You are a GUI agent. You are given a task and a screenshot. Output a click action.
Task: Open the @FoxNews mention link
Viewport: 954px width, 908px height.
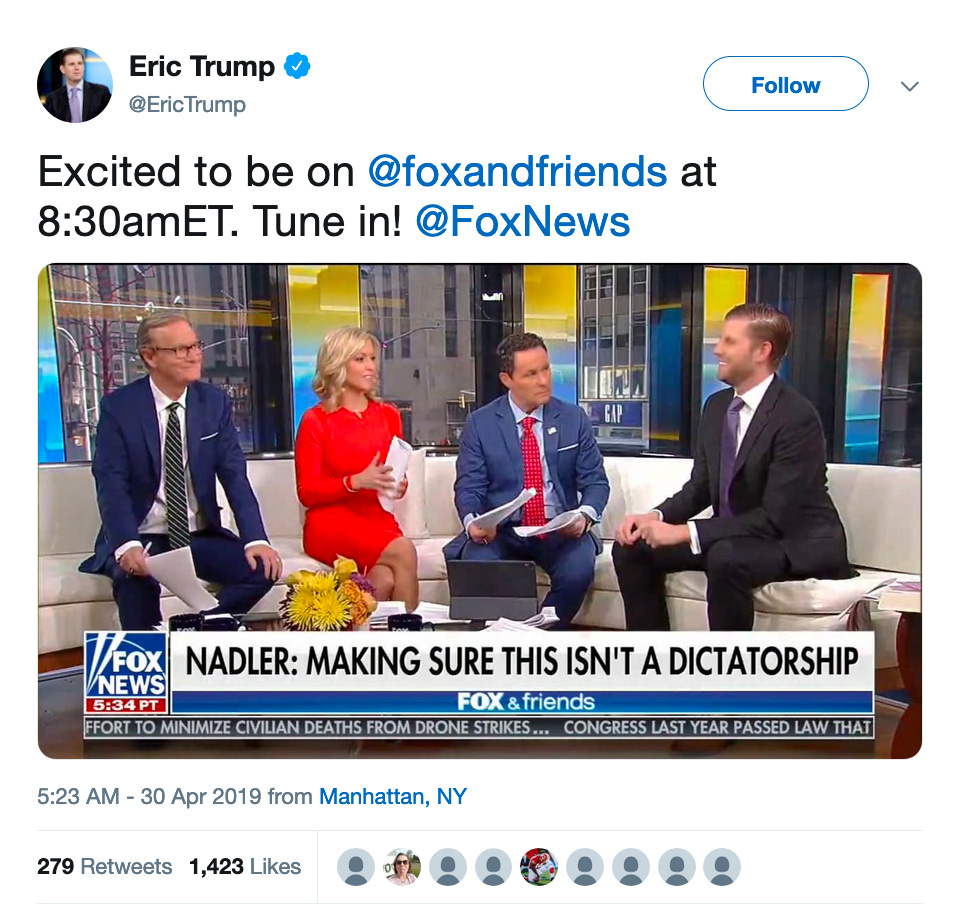click(x=523, y=221)
